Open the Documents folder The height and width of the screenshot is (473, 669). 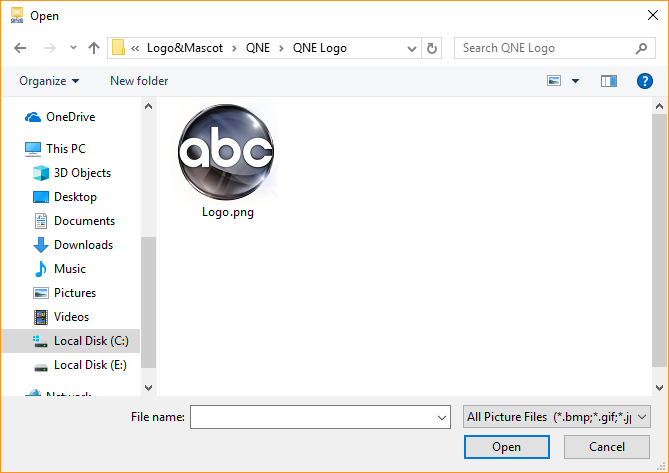click(84, 221)
